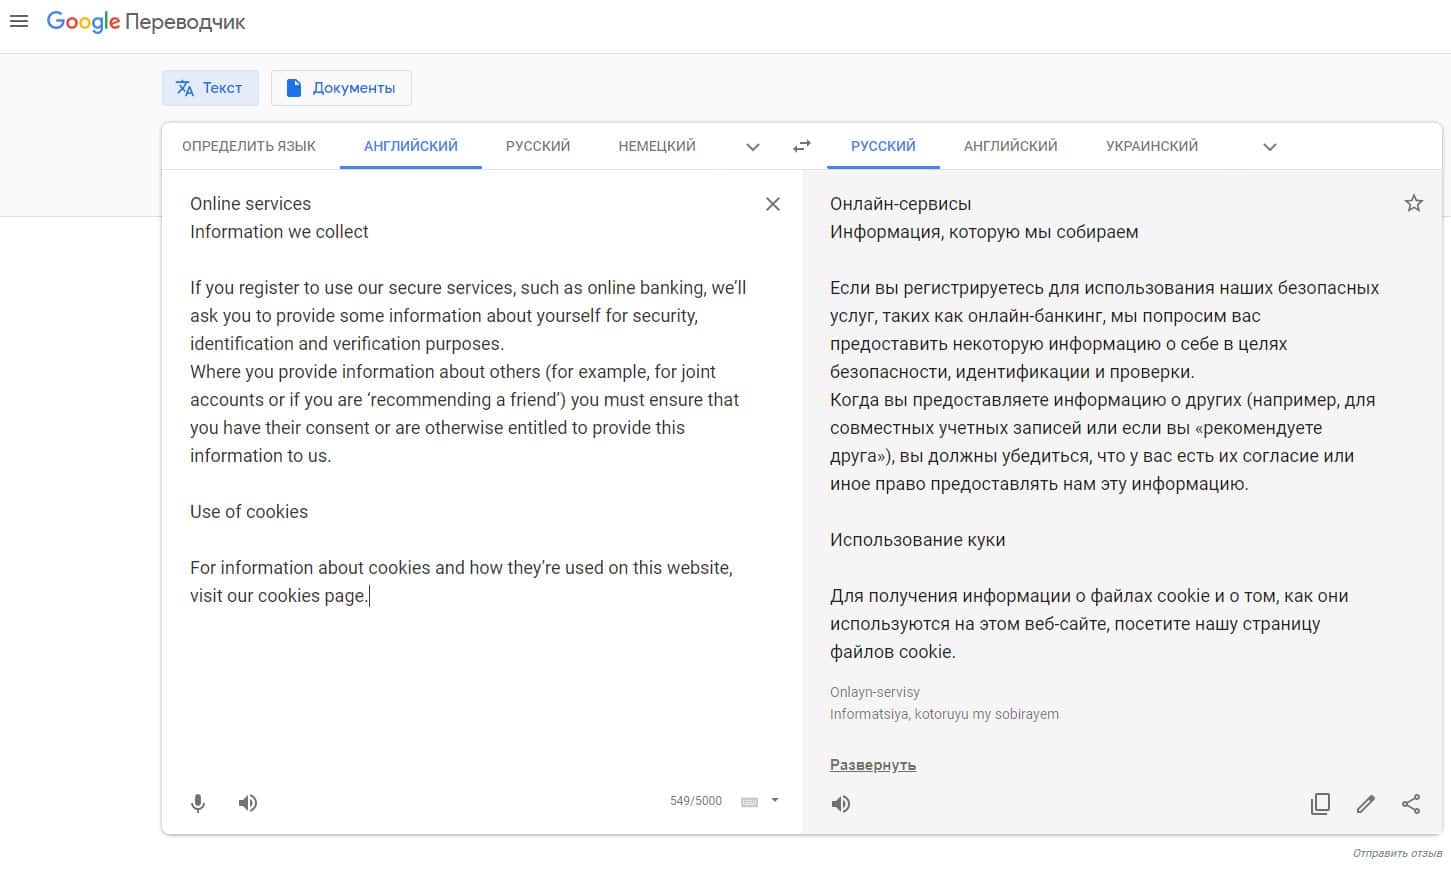
Task: Listen to the Russian translation
Action: [841, 804]
